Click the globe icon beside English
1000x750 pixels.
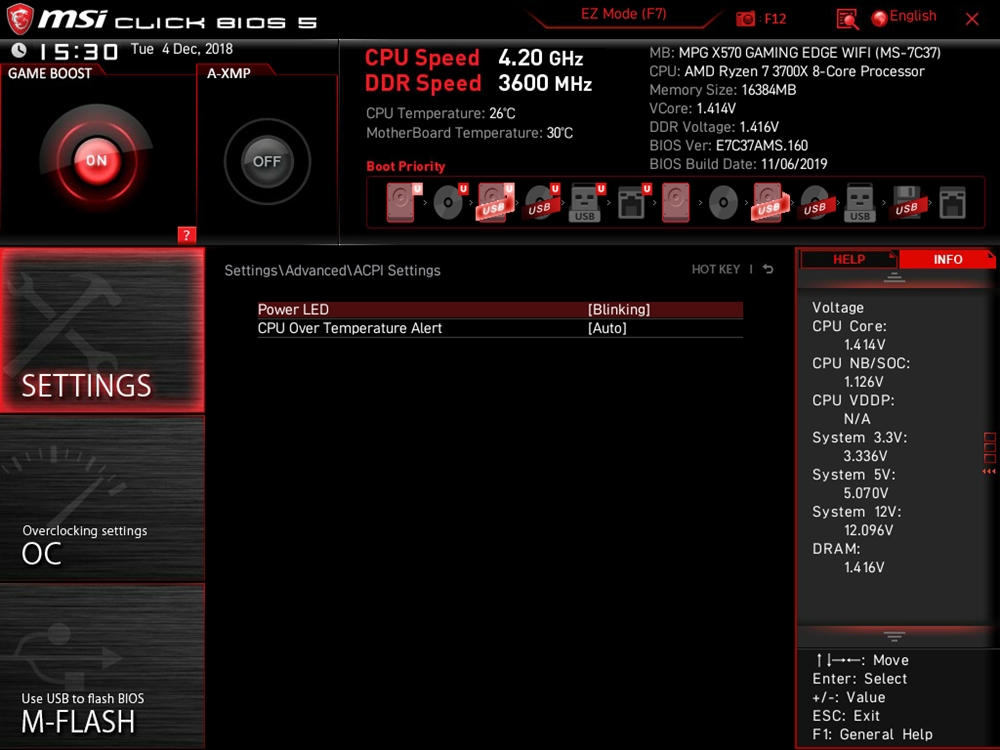[879, 18]
